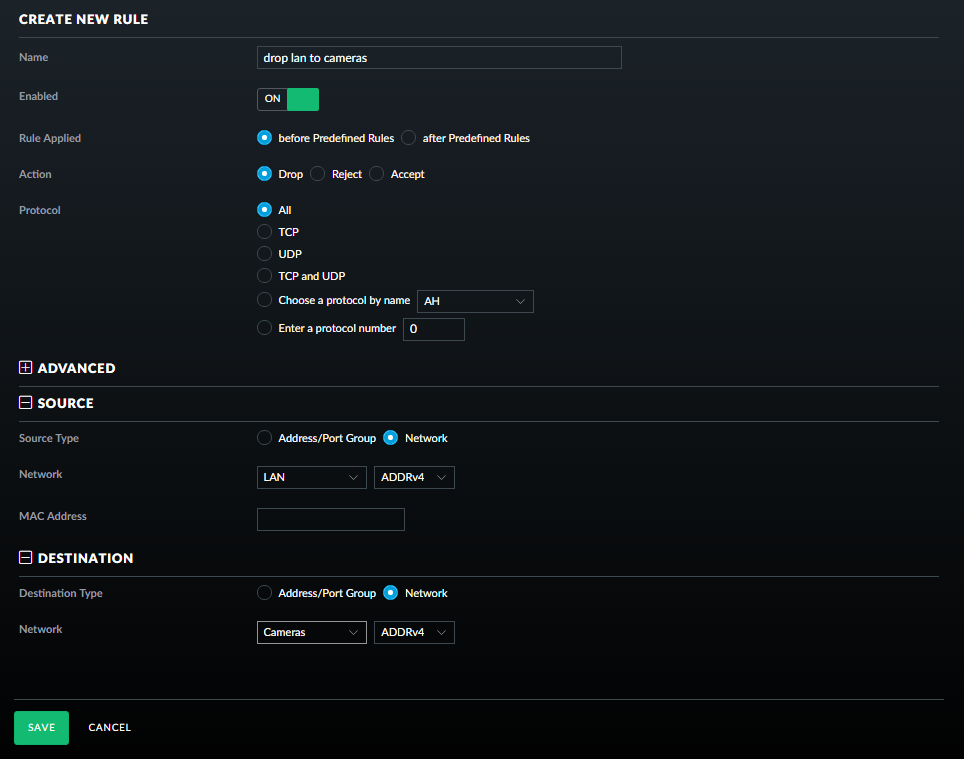Choose the Reject action

pyautogui.click(x=318, y=174)
